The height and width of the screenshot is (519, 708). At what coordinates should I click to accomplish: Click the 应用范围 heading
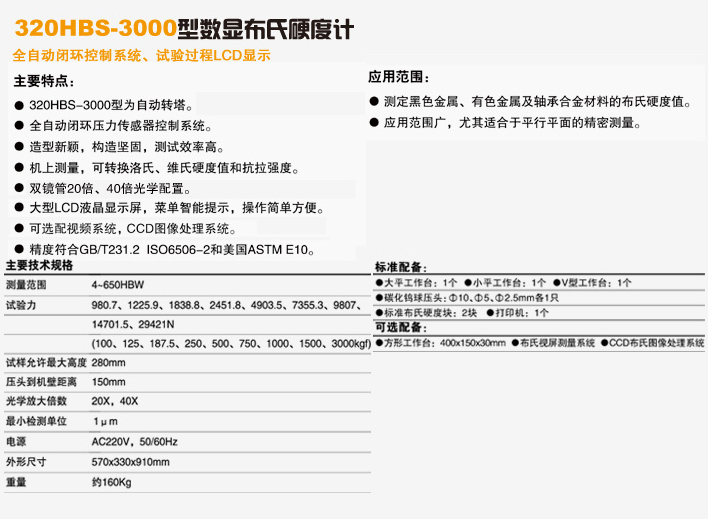tap(399, 76)
